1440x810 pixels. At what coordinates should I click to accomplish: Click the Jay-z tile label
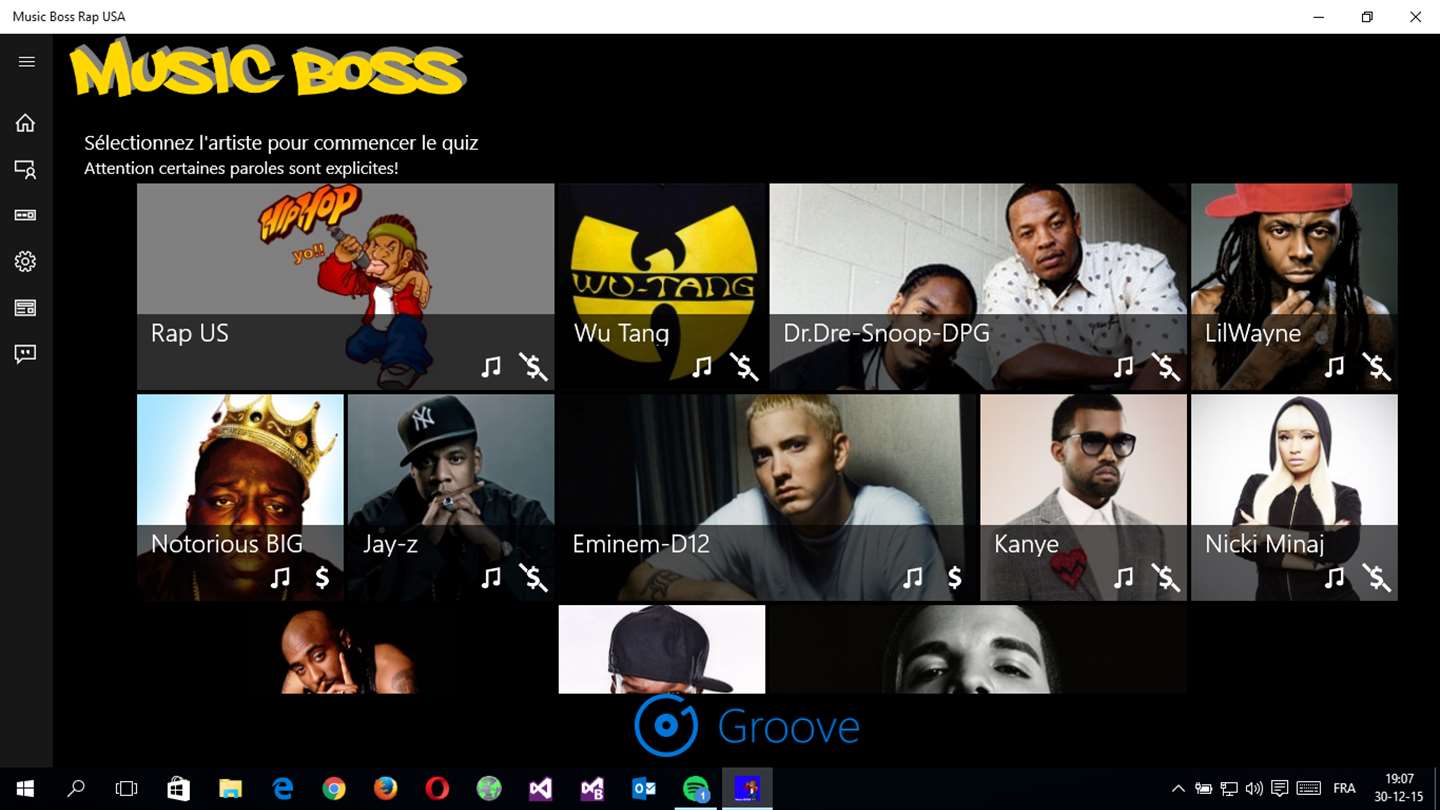pyautogui.click(x=390, y=544)
